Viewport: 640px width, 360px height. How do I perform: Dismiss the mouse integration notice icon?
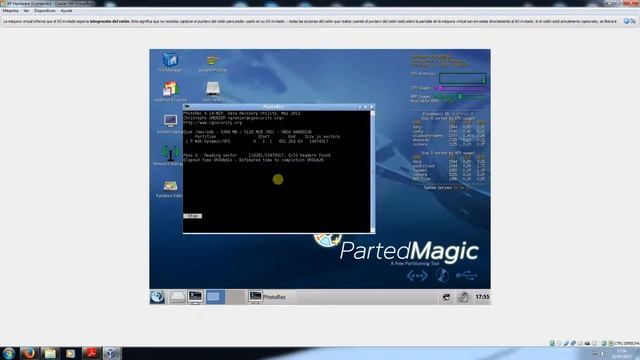[626, 21]
